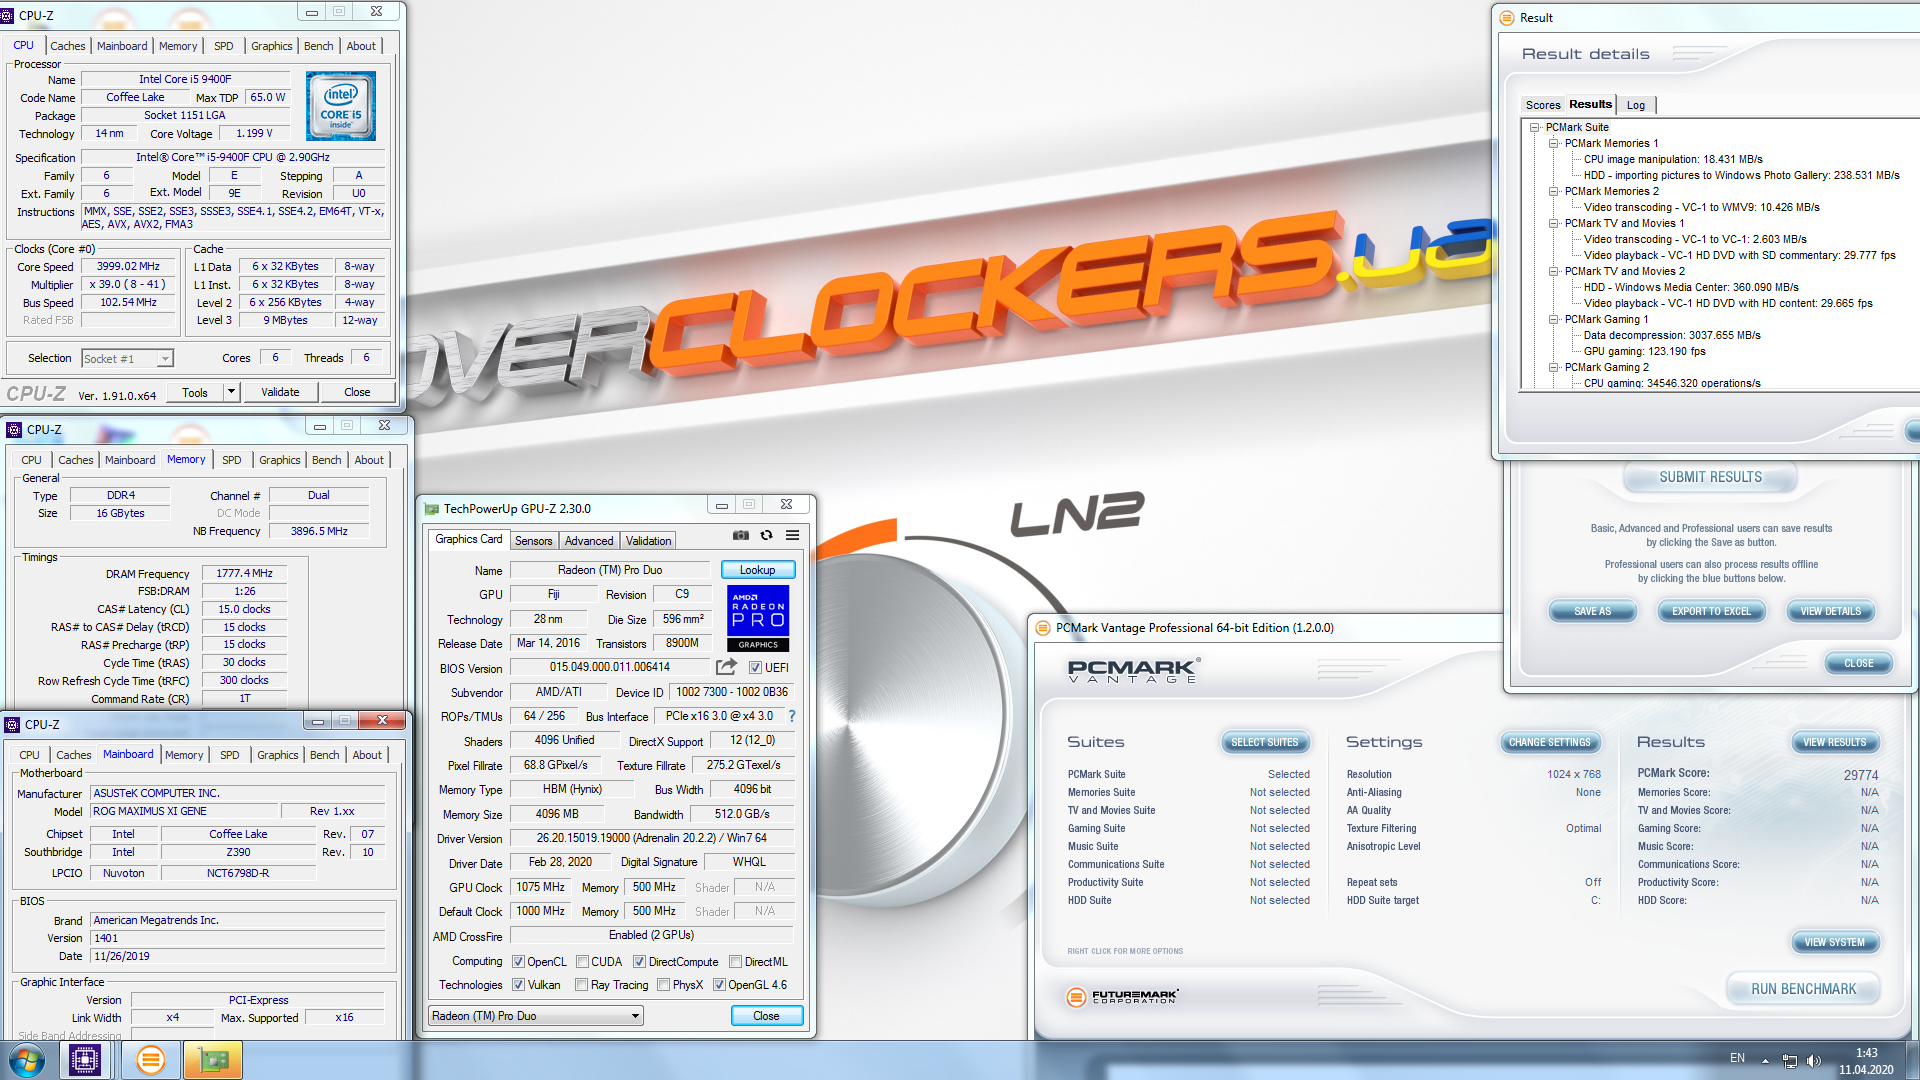Click the GPU-Z refresh icon
The image size is (1920, 1080).
pyautogui.click(x=766, y=536)
